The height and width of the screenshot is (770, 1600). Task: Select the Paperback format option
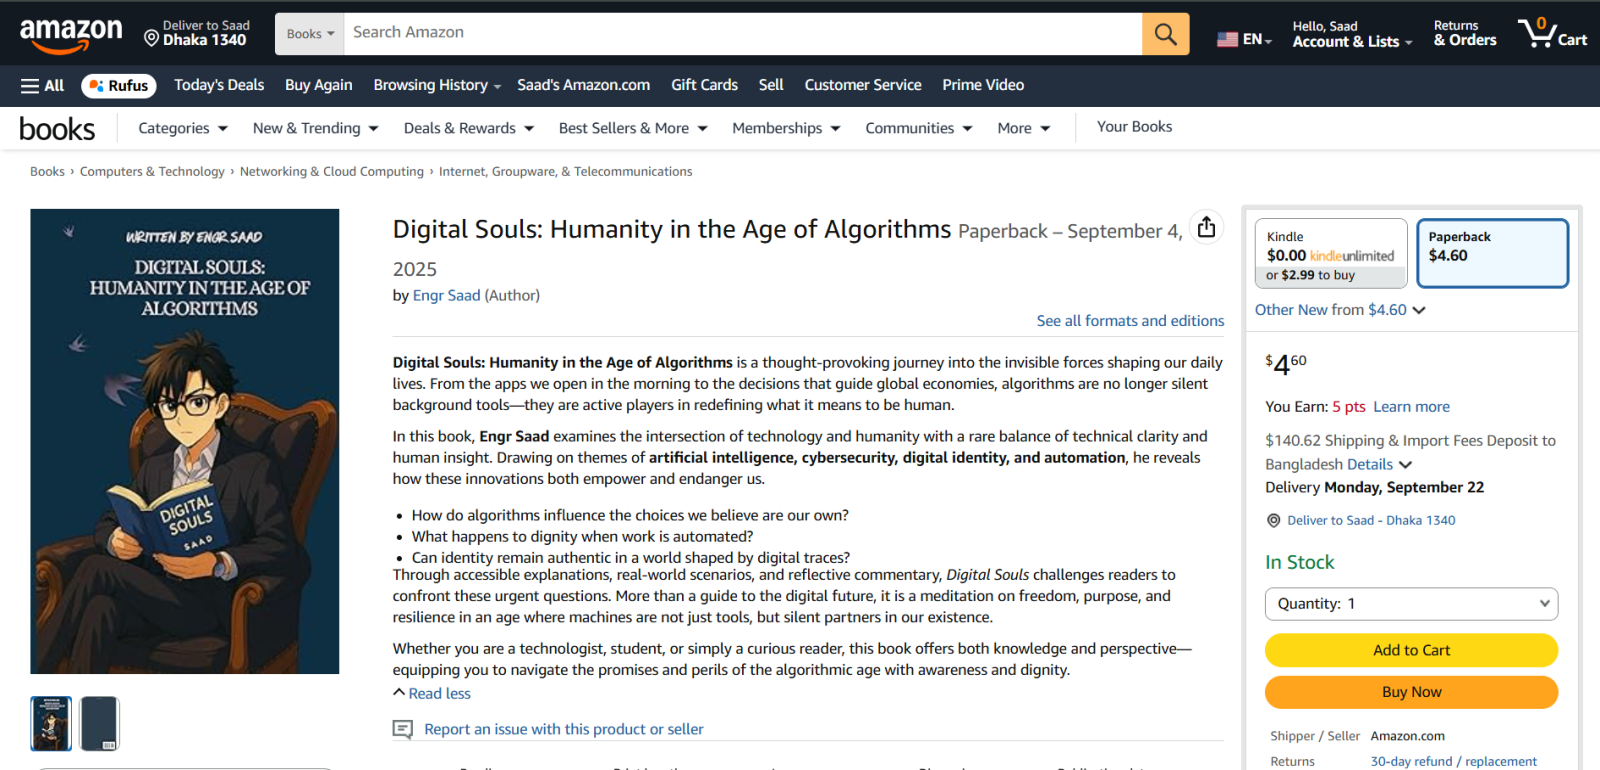coord(1491,254)
